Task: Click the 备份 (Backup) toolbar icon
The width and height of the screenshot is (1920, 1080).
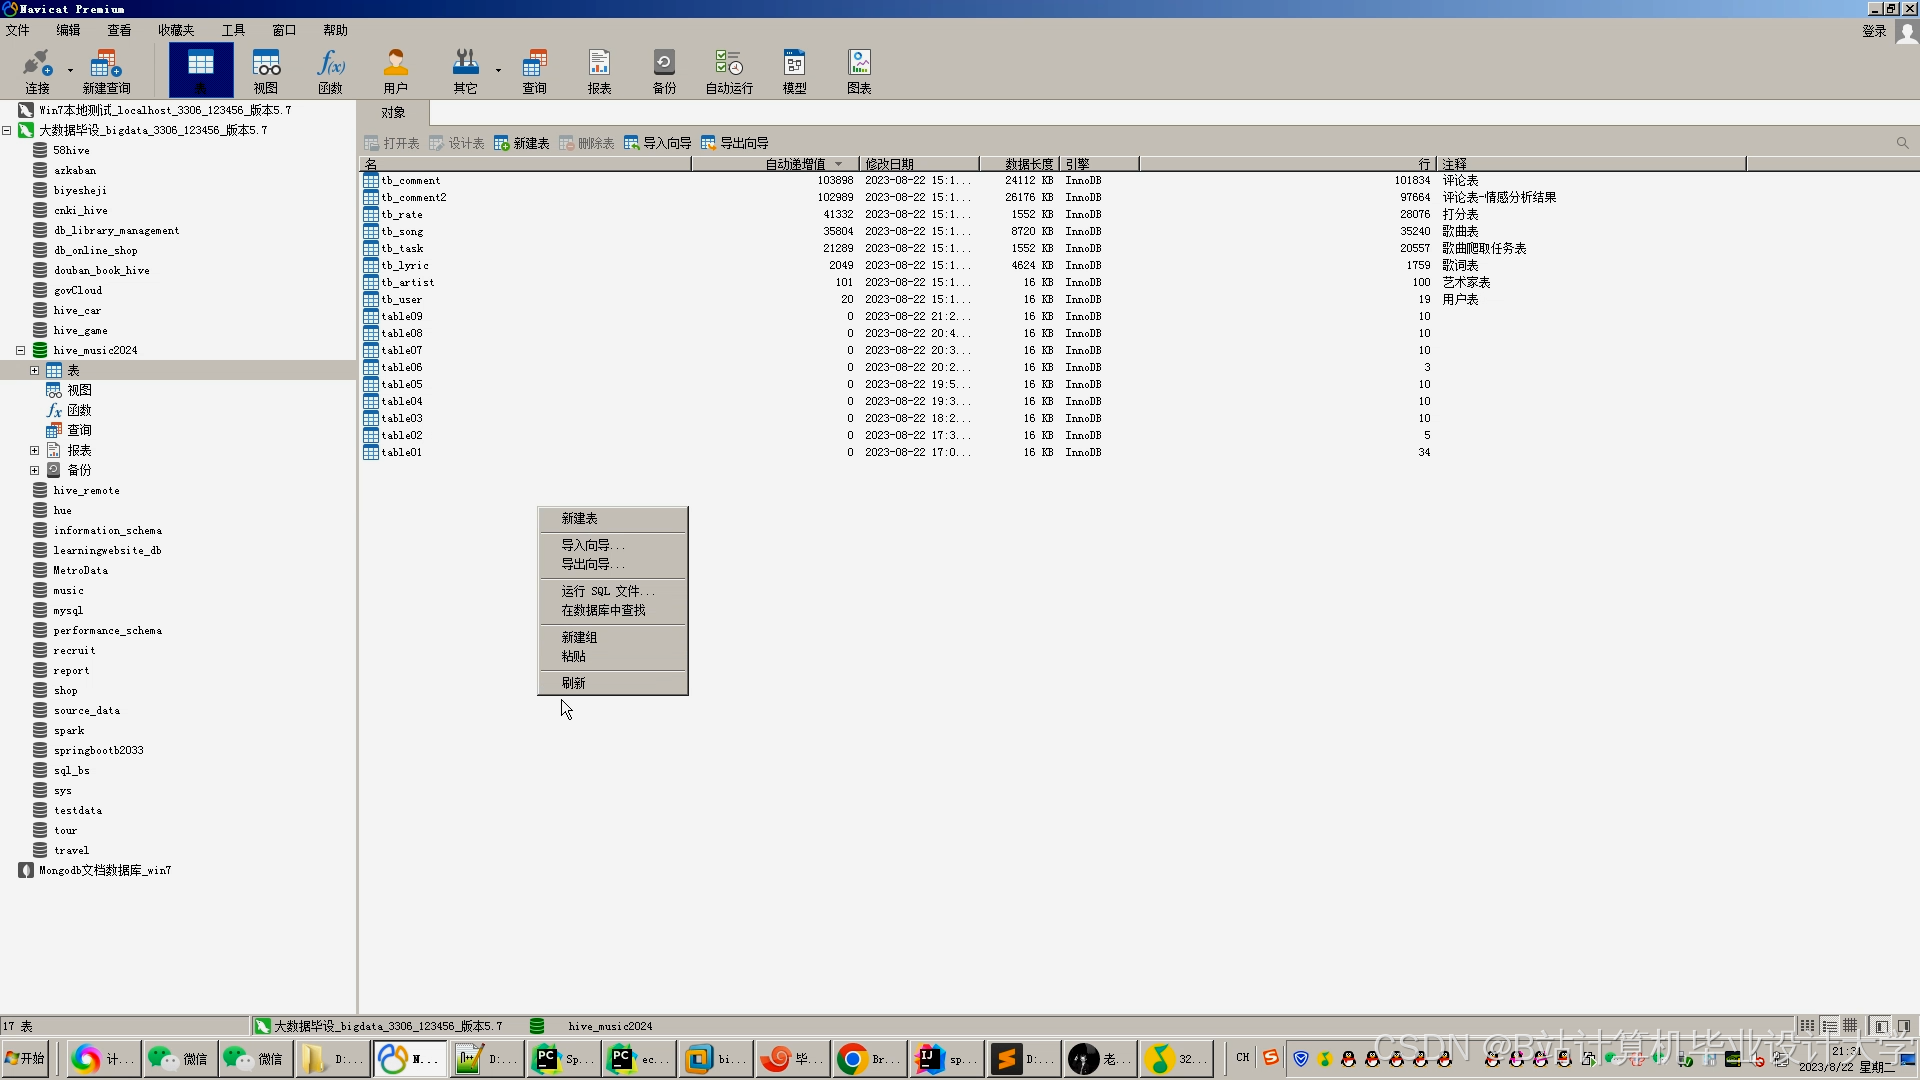Action: click(664, 71)
